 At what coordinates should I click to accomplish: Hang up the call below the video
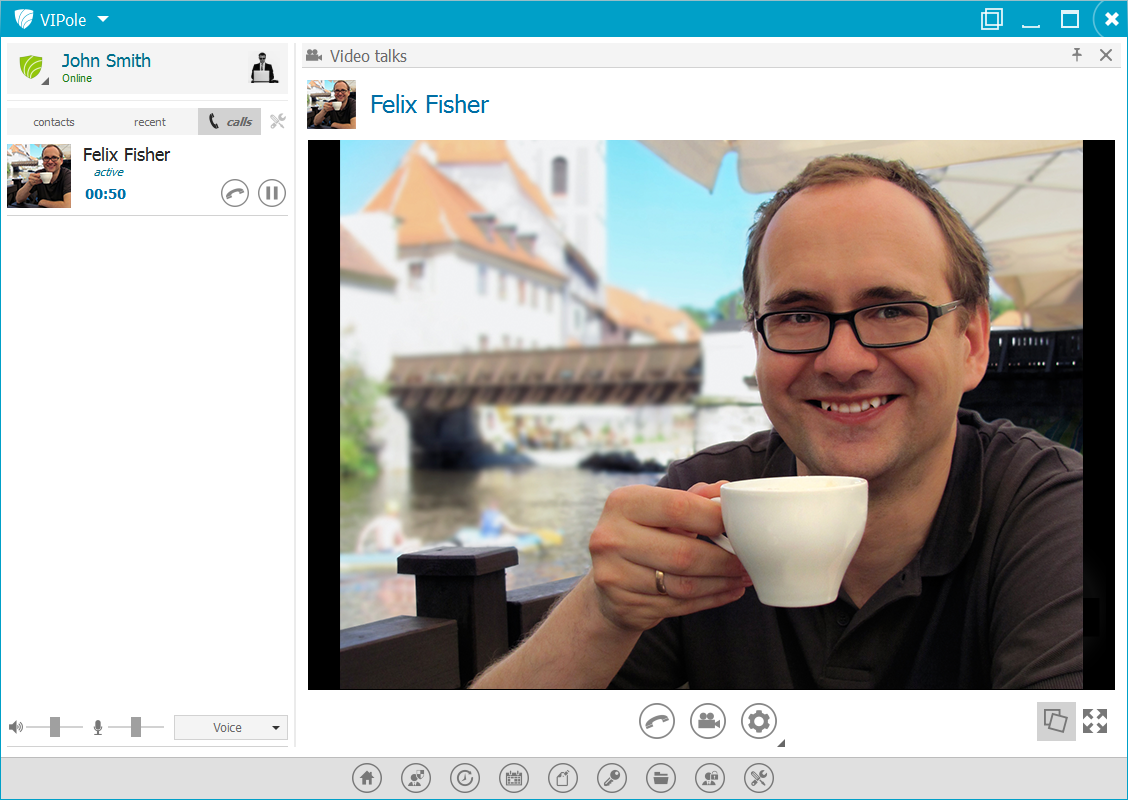(657, 721)
